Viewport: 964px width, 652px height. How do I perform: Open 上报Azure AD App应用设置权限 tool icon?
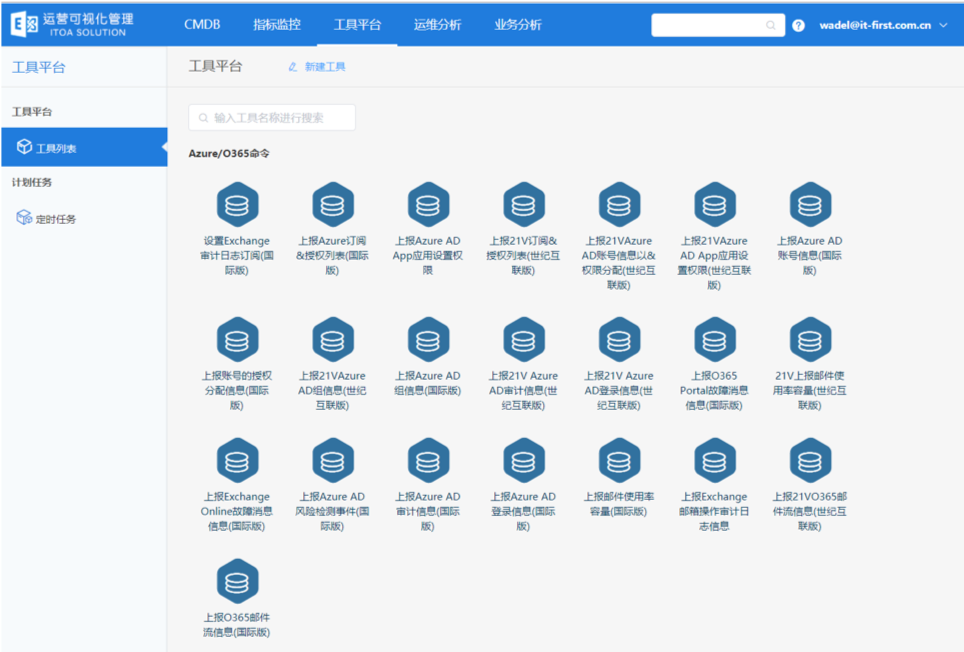point(428,205)
